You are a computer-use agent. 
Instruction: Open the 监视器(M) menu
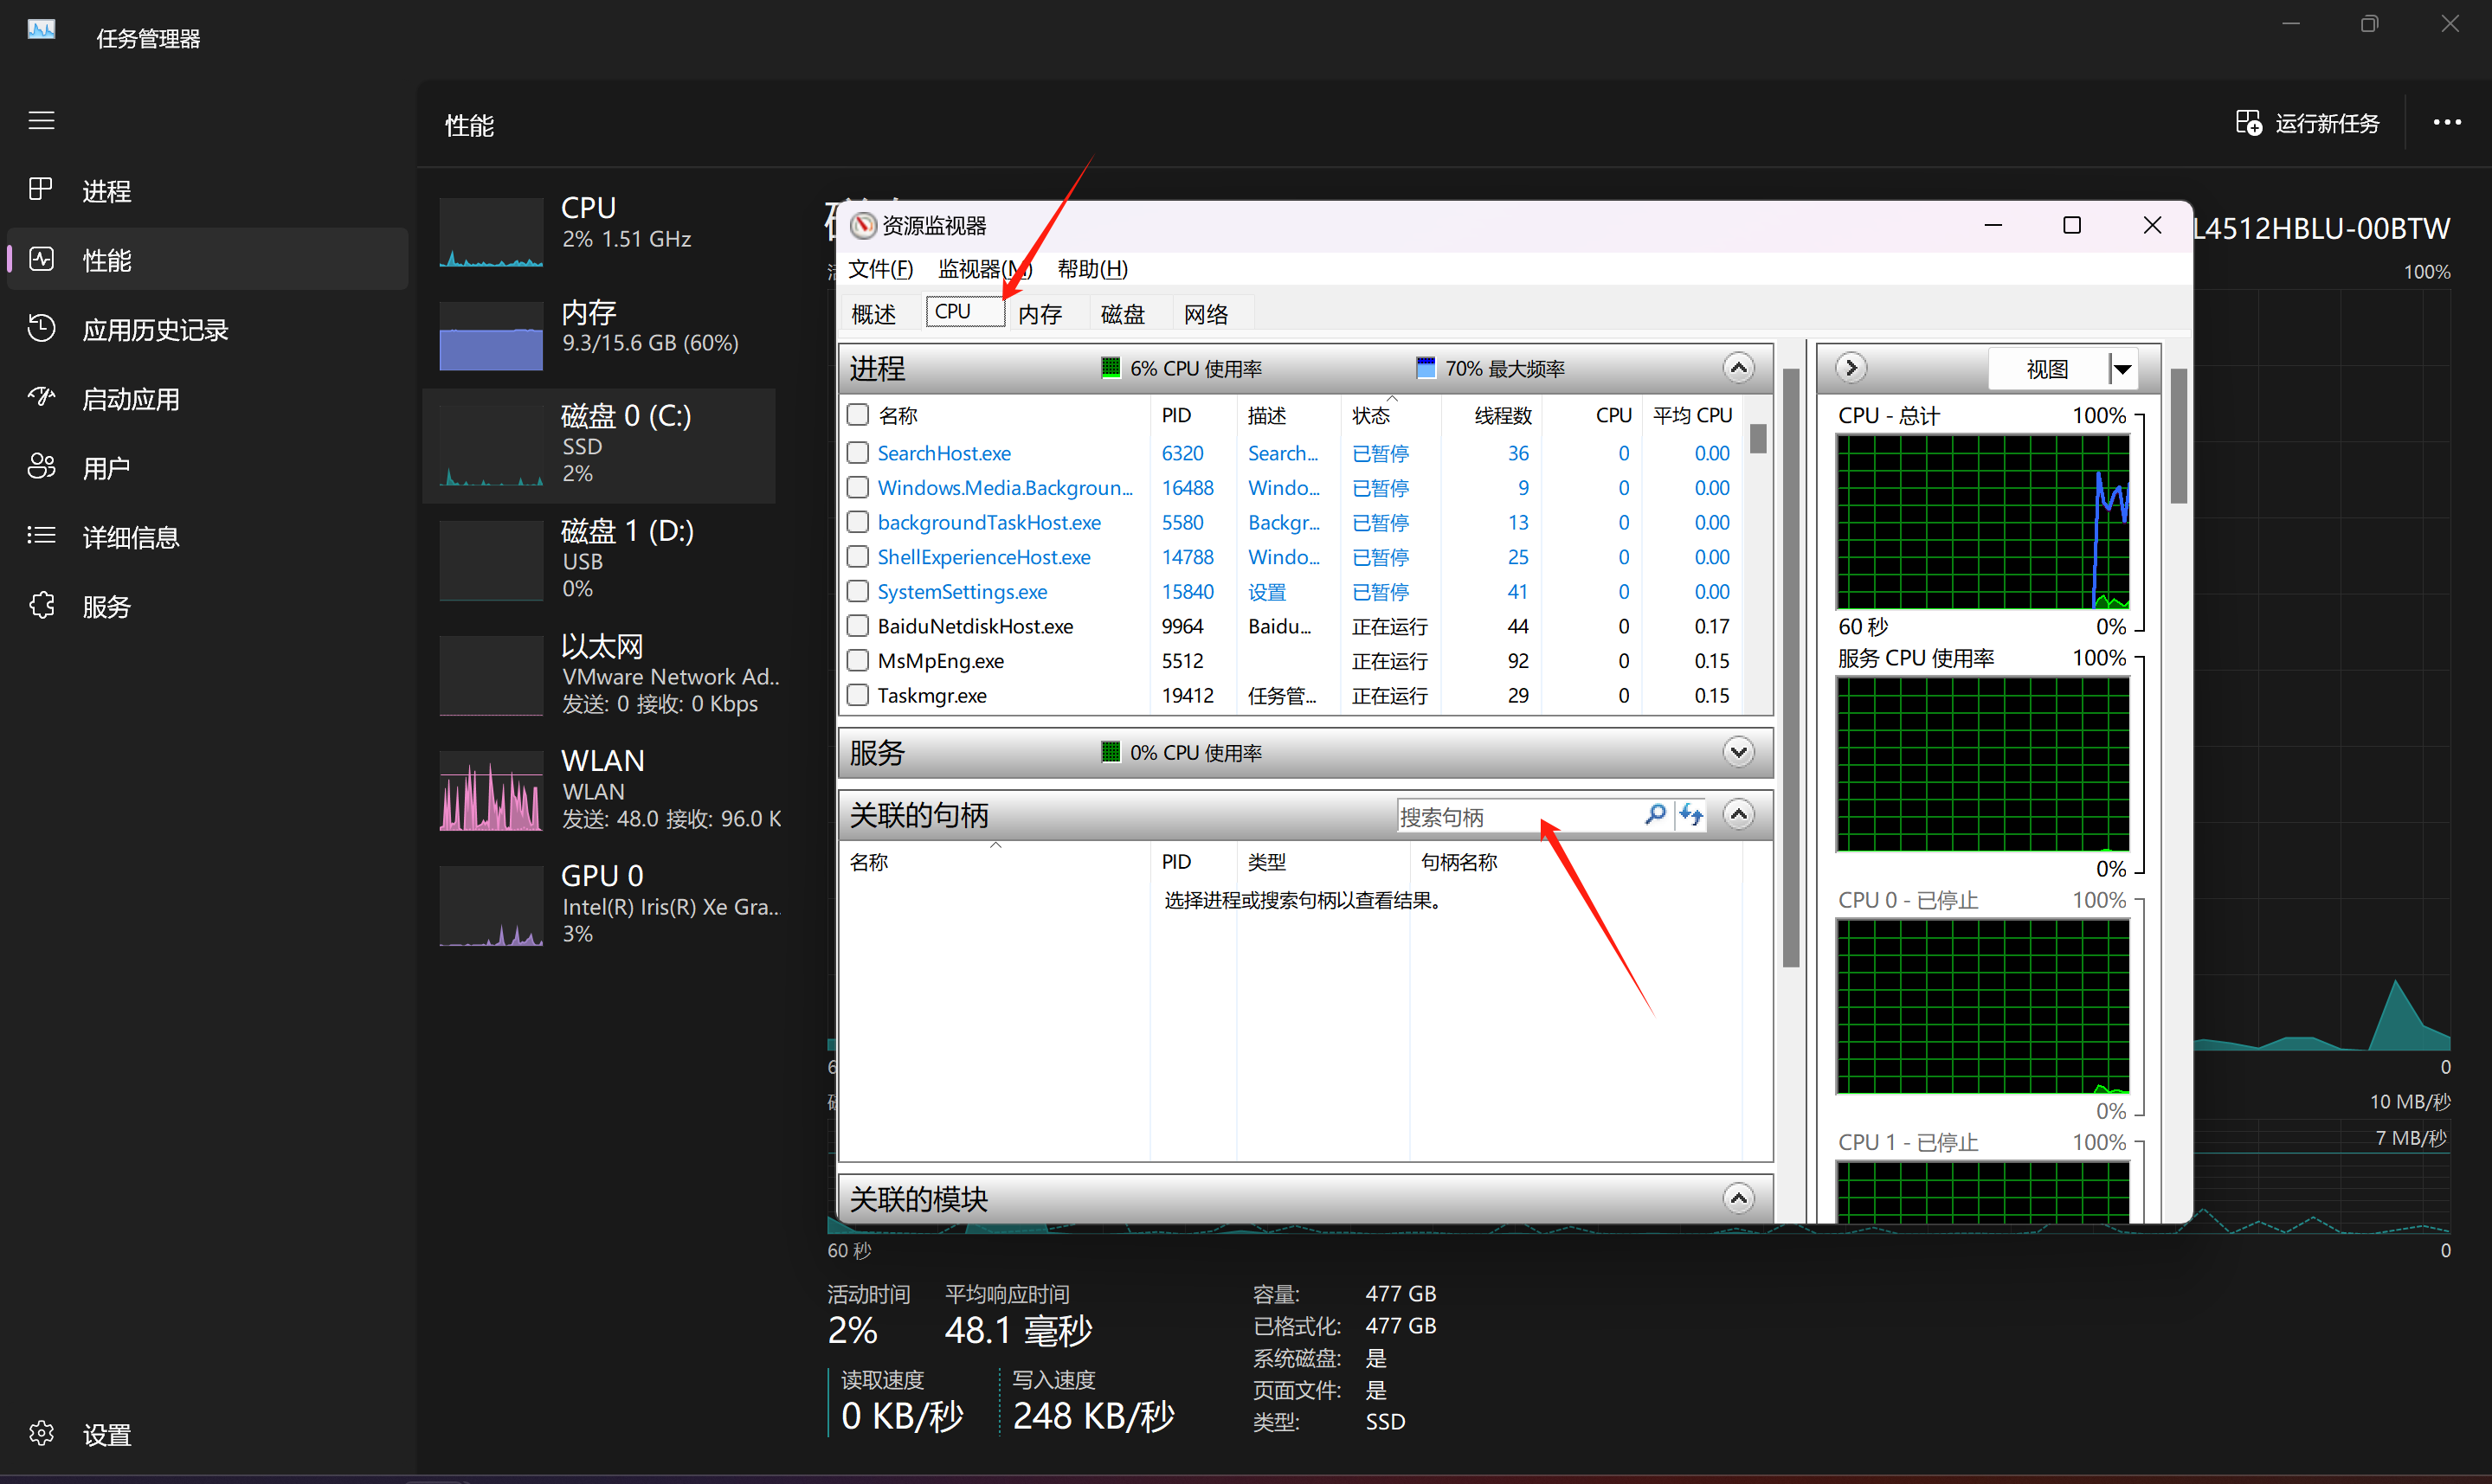984,269
